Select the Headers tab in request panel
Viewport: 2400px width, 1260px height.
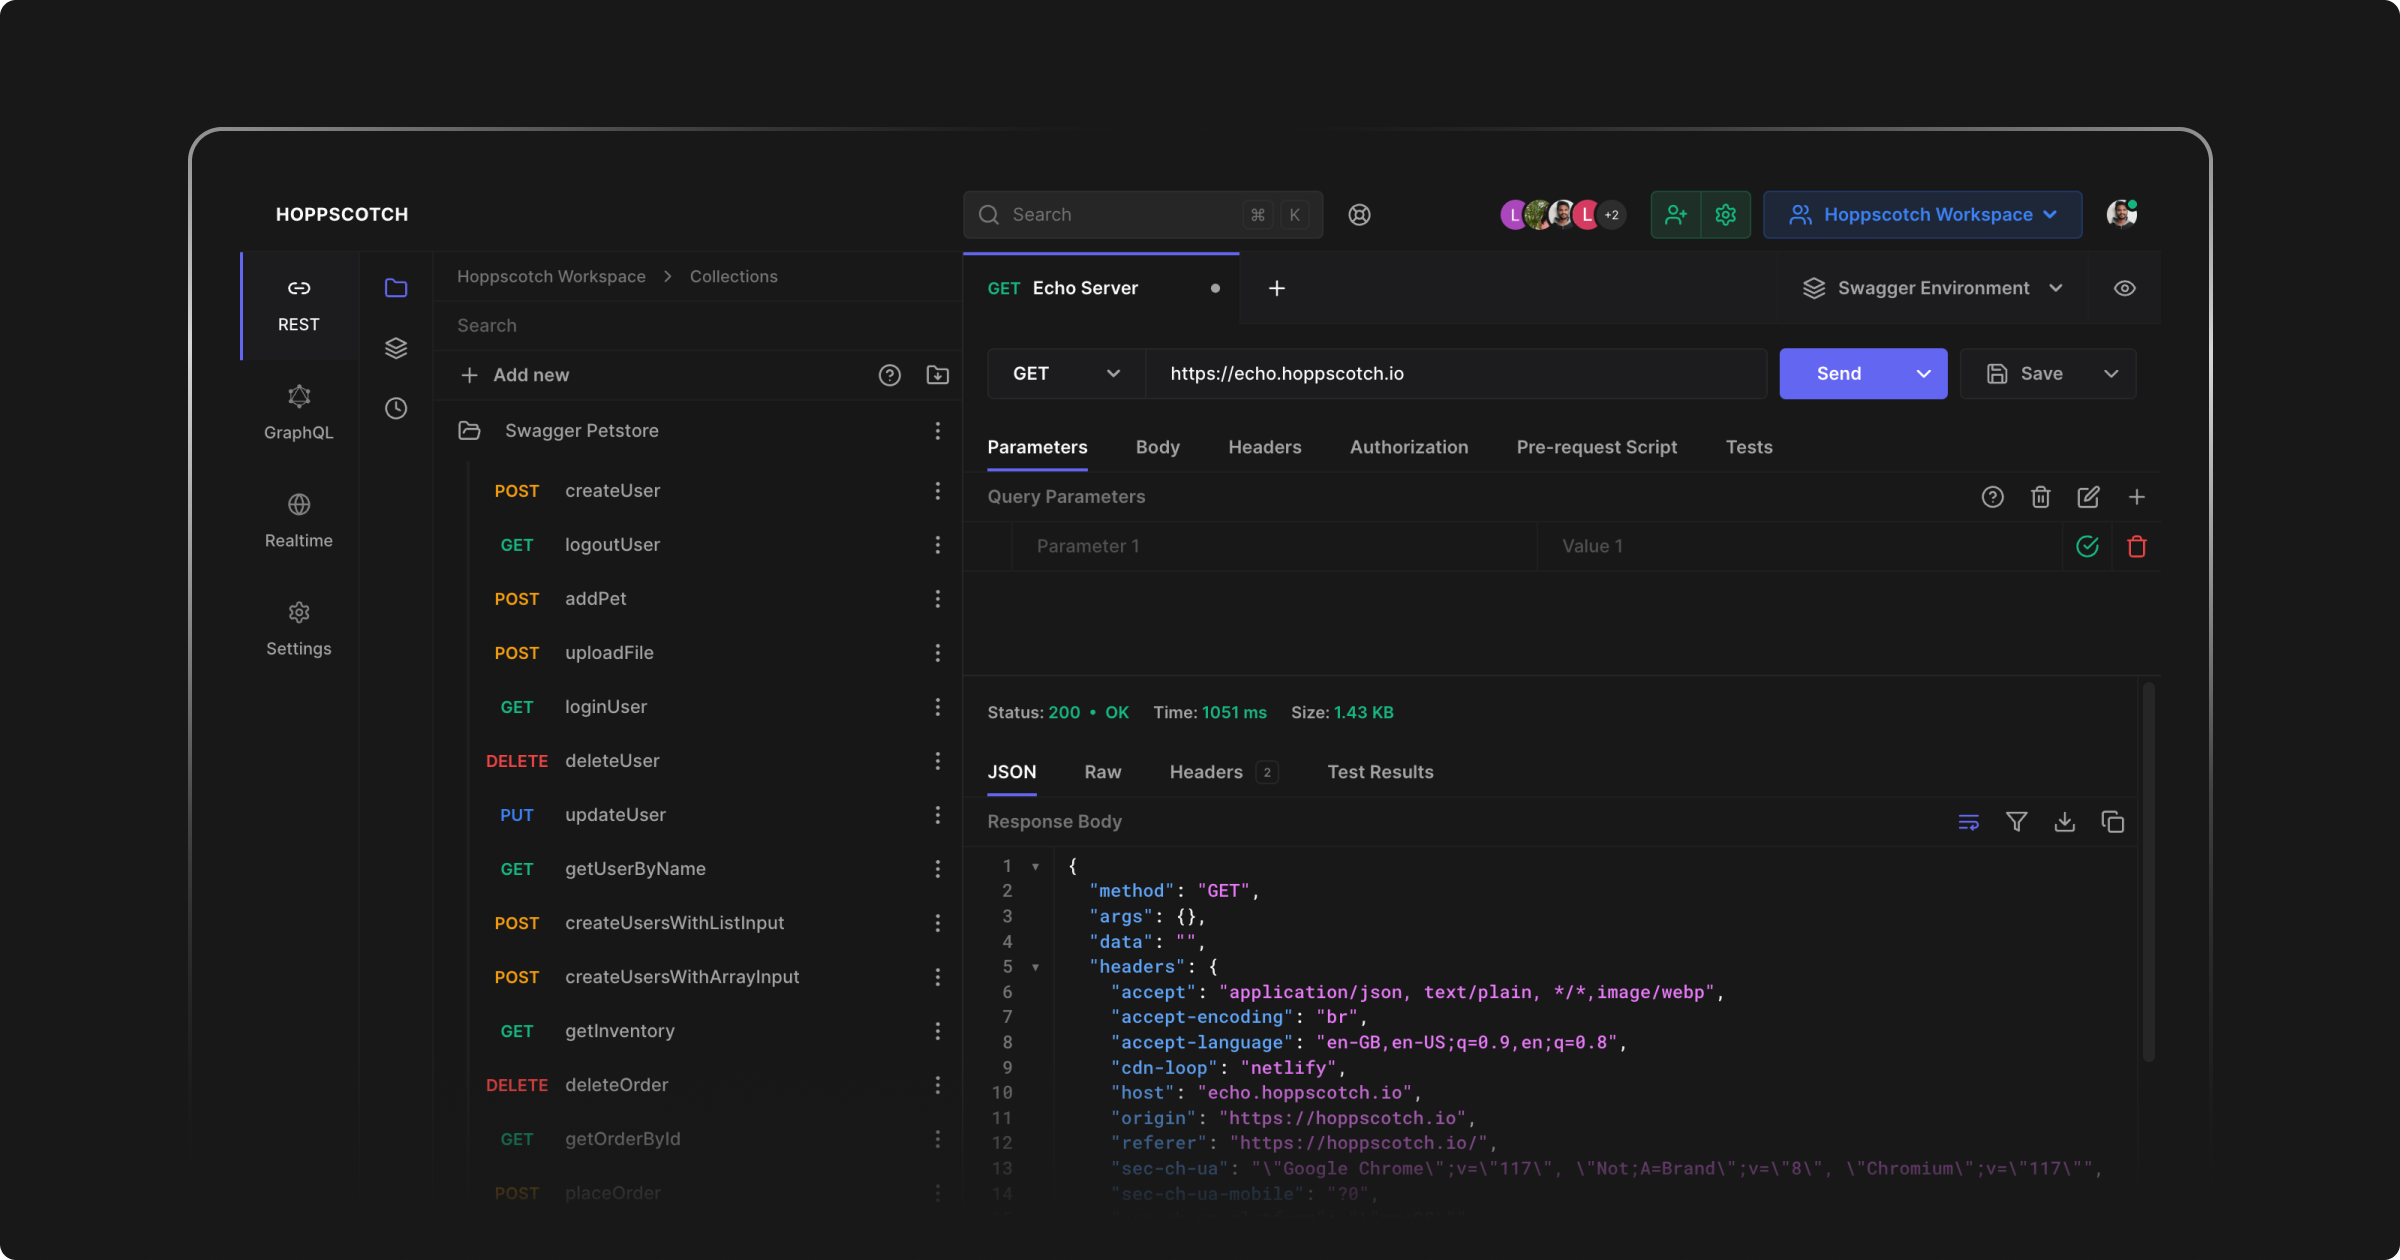click(x=1265, y=446)
